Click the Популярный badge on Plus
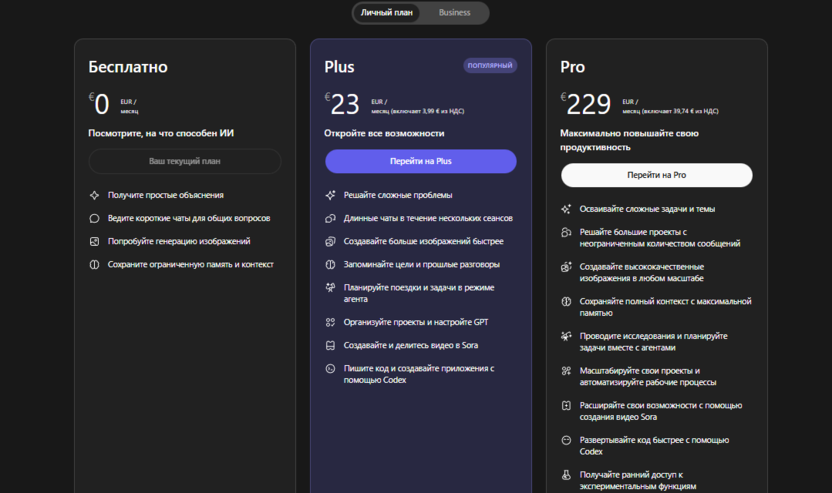This screenshot has height=493, width=832. point(490,66)
